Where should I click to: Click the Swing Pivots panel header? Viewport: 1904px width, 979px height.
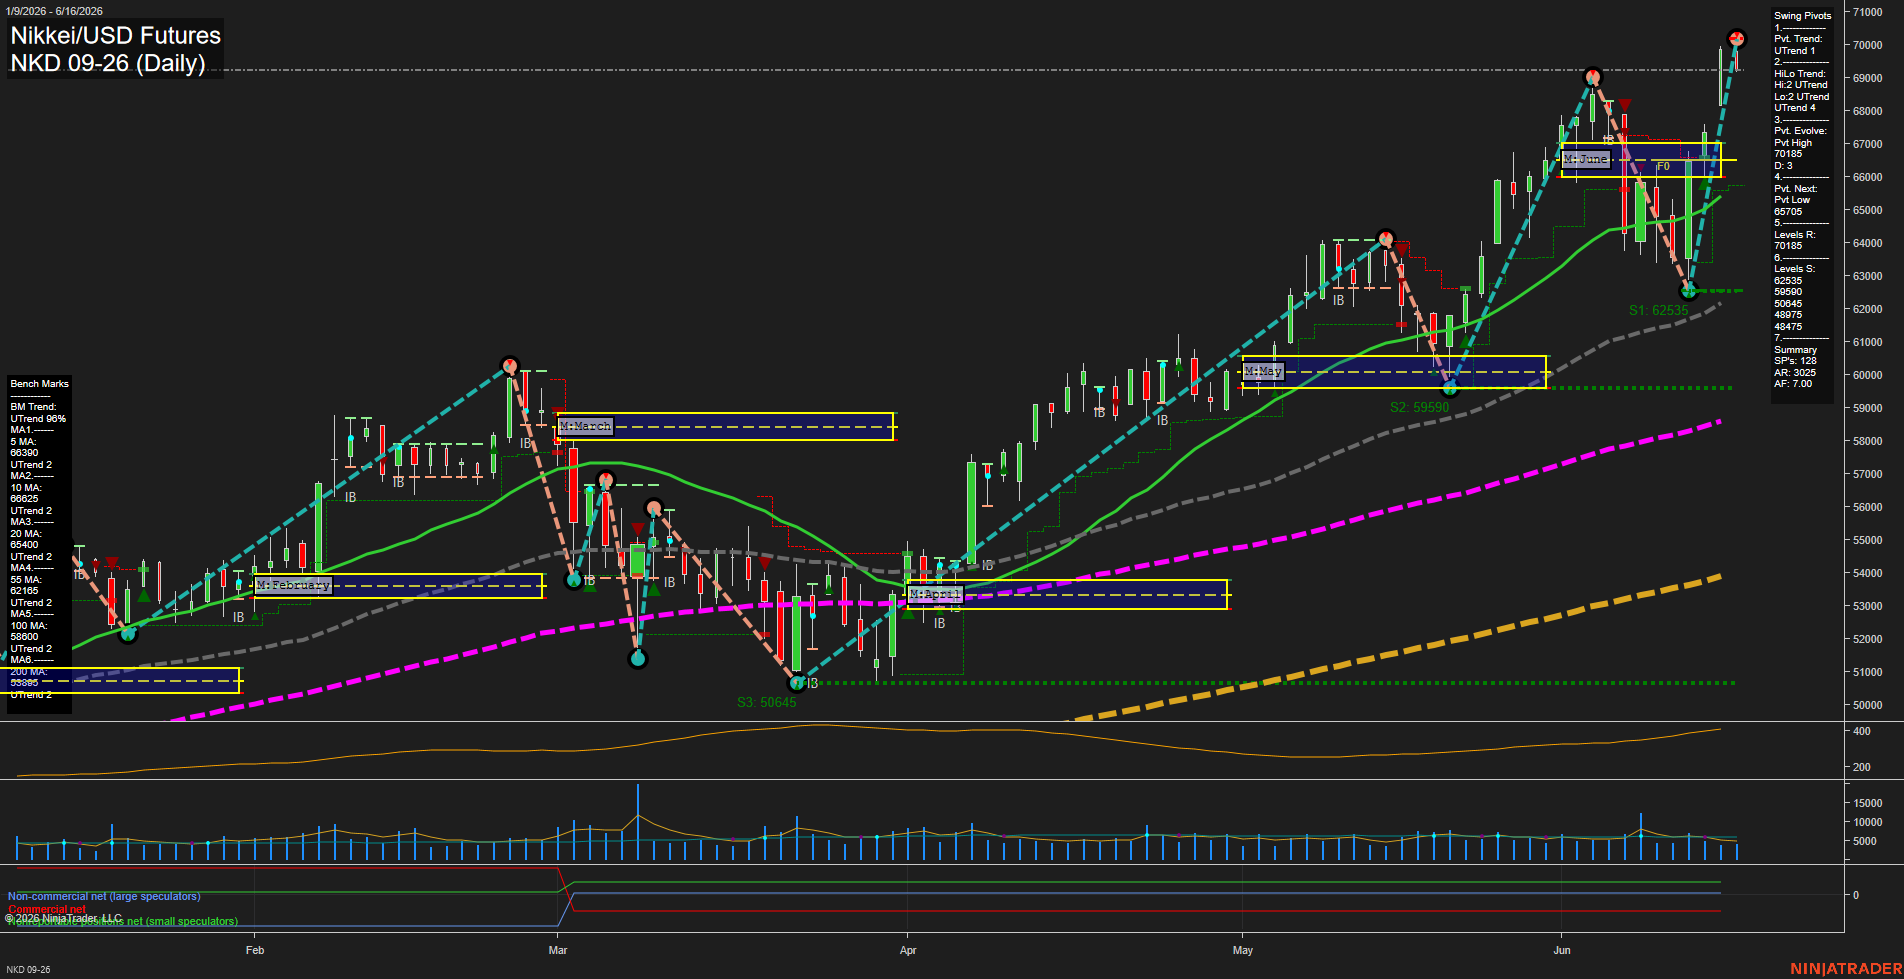pyautogui.click(x=1803, y=16)
